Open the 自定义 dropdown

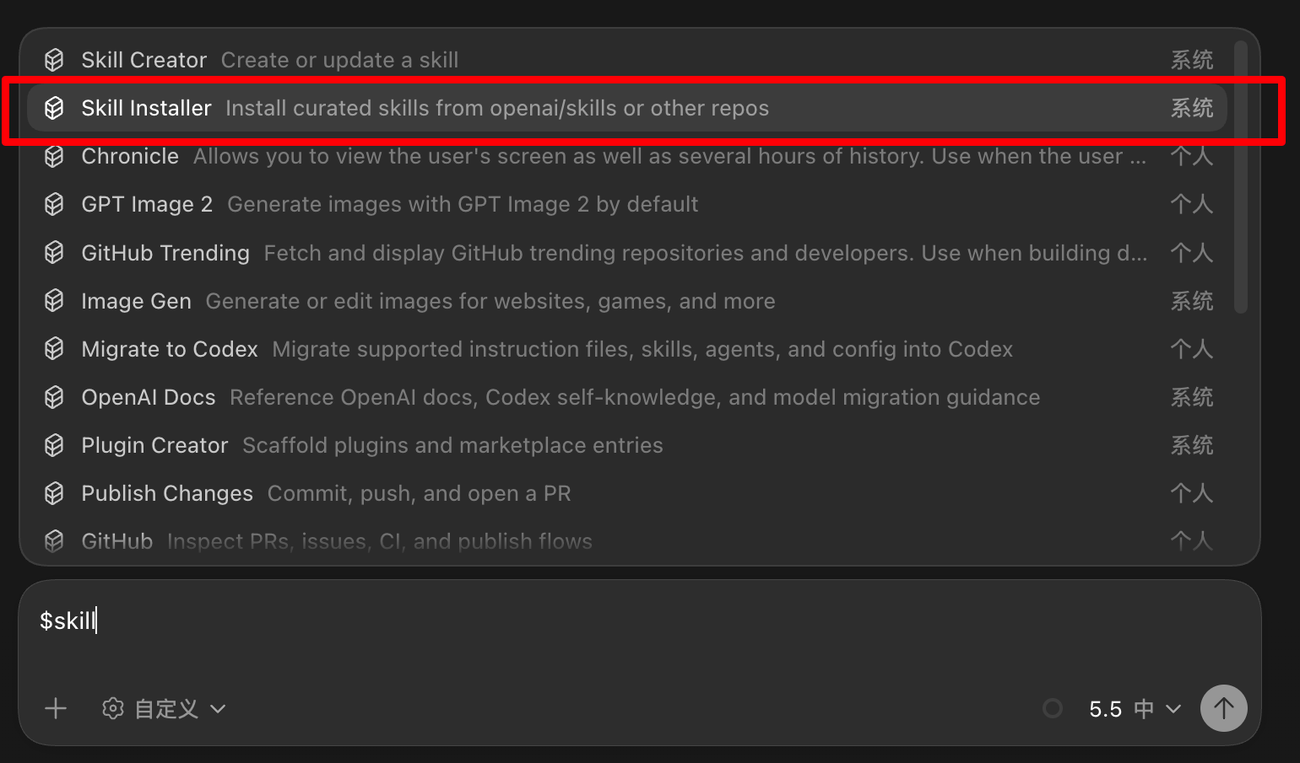(164, 708)
